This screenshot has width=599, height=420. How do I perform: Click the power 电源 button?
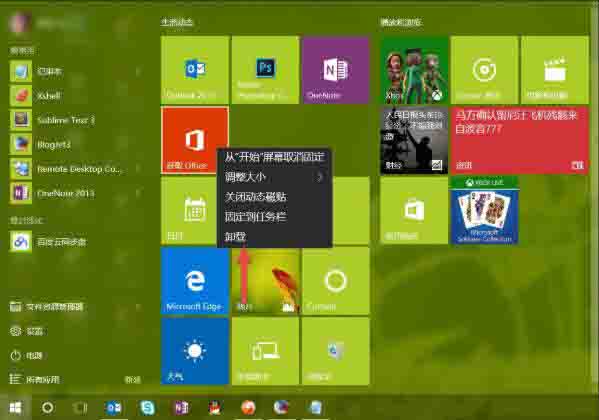point(26,355)
